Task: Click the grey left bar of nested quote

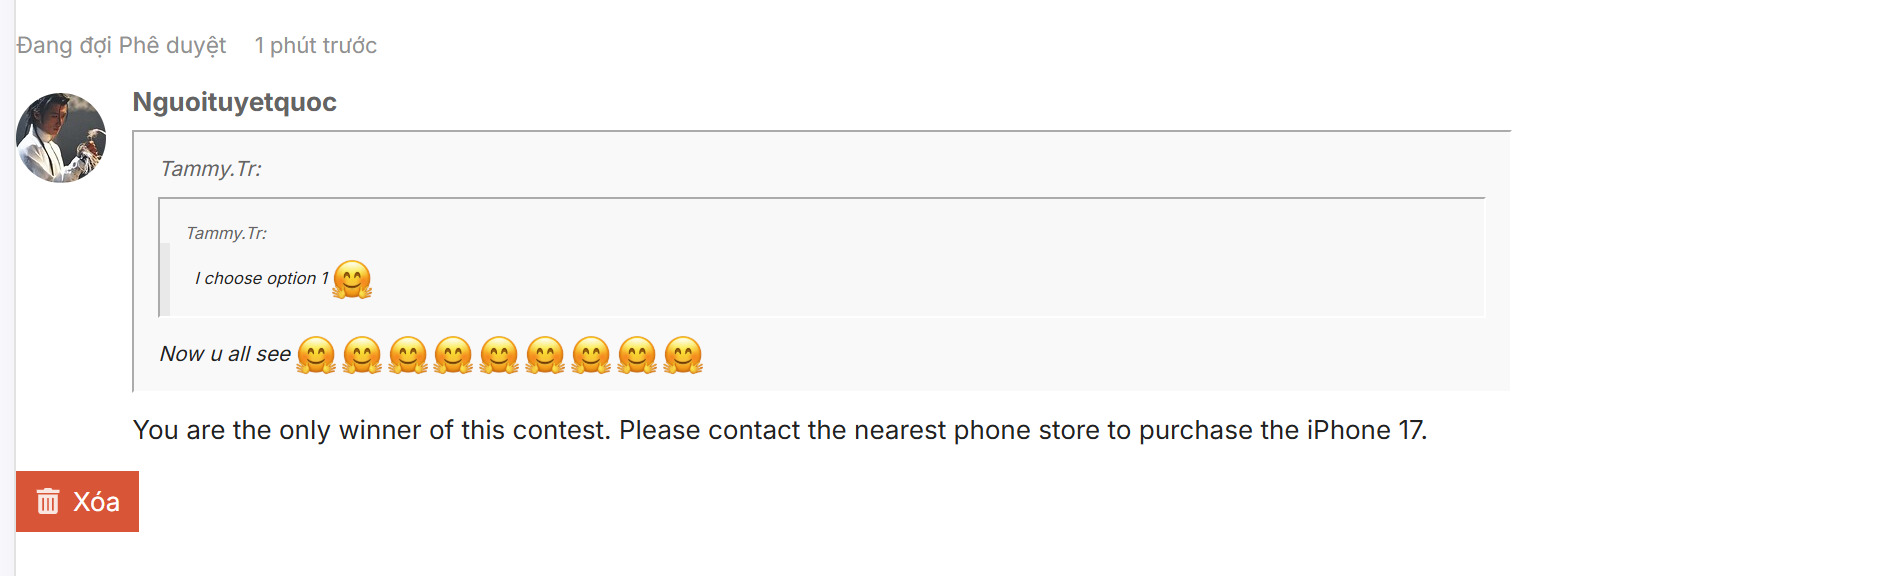Action: coord(165,279)
